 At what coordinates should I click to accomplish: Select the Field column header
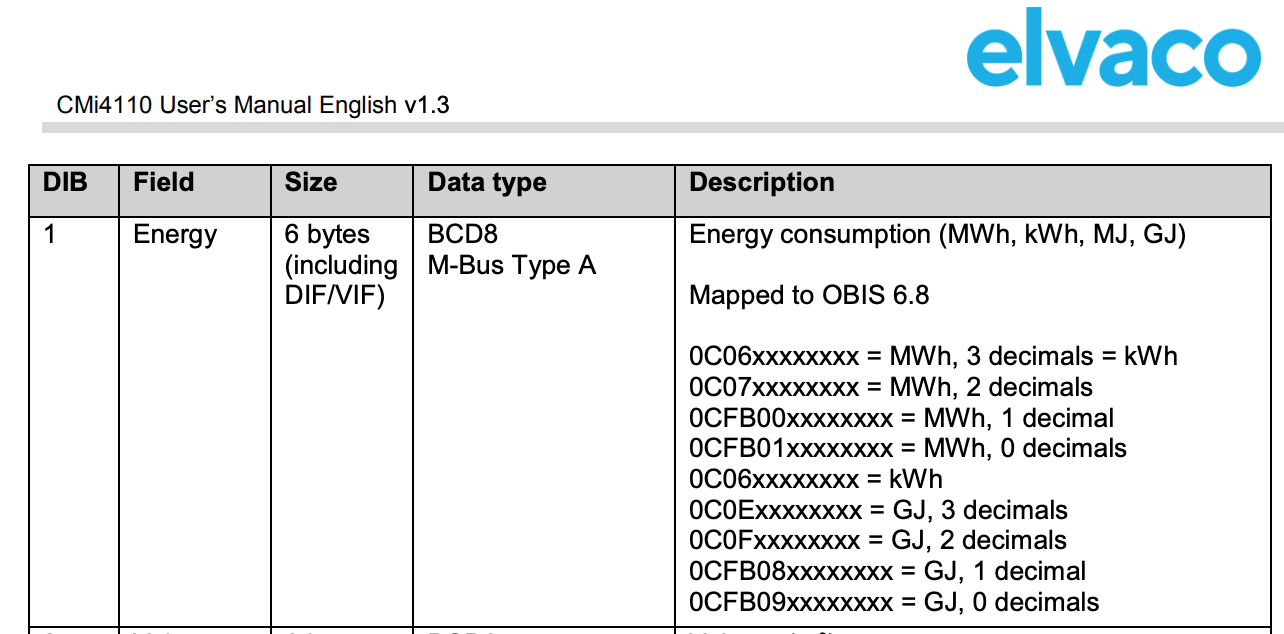pyautogui.click(x=164, y=183)
